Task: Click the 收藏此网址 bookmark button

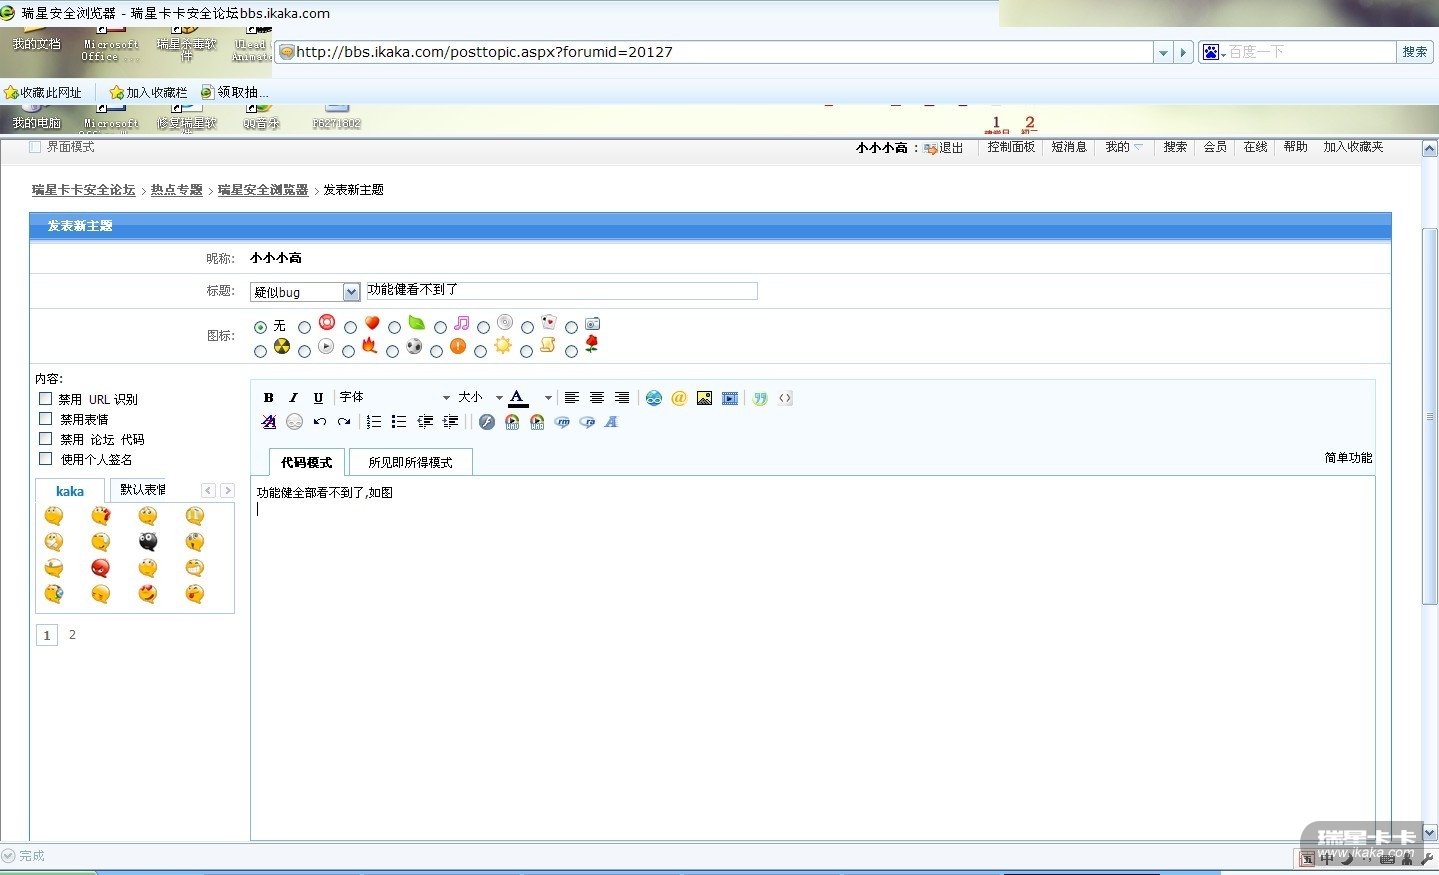Action: pos(43,92)
